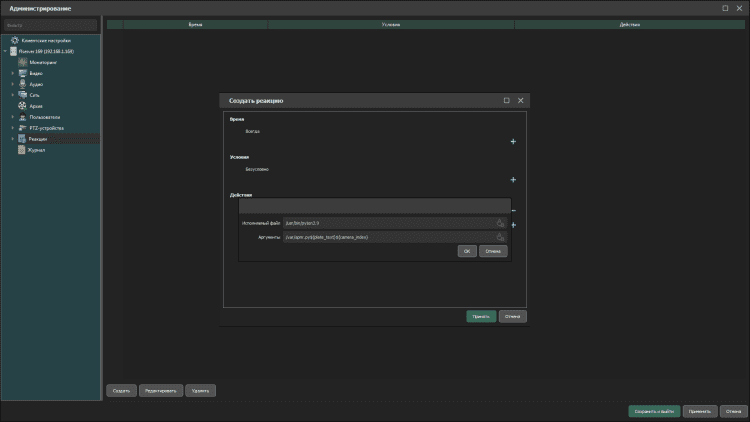Select PTZ-устройства in the tree
750x422 pixels.
click(46, 128)
